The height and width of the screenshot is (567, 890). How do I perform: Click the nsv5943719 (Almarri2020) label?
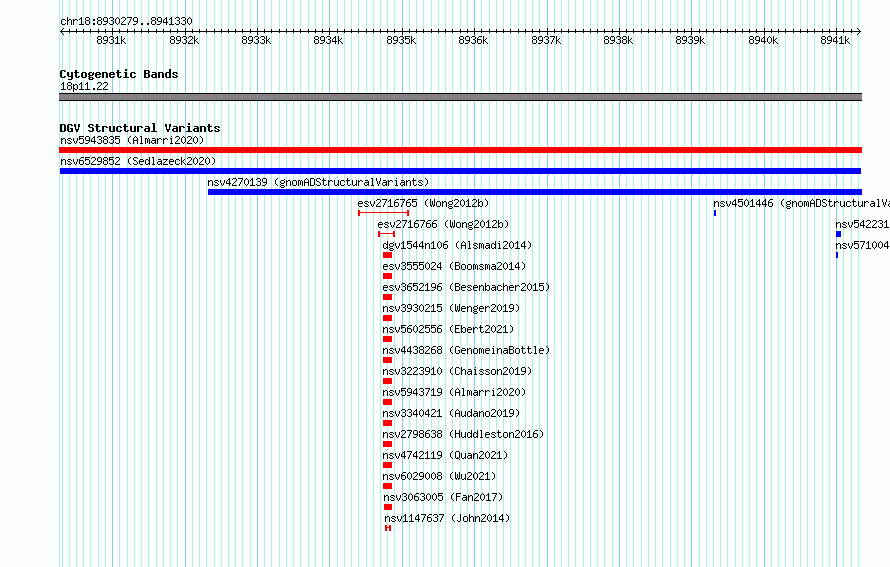pyautogui.click(x=454, y=392)
